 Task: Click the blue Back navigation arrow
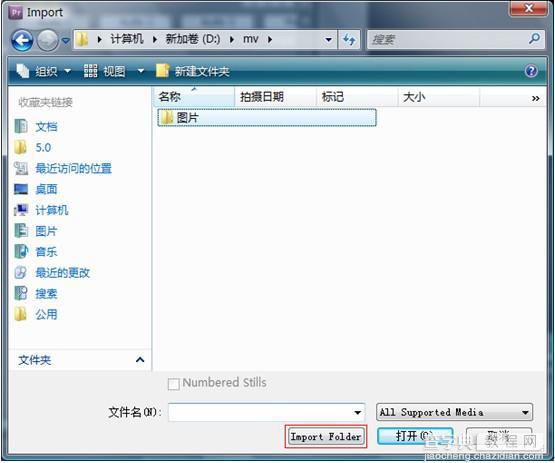tap(22, 40)
